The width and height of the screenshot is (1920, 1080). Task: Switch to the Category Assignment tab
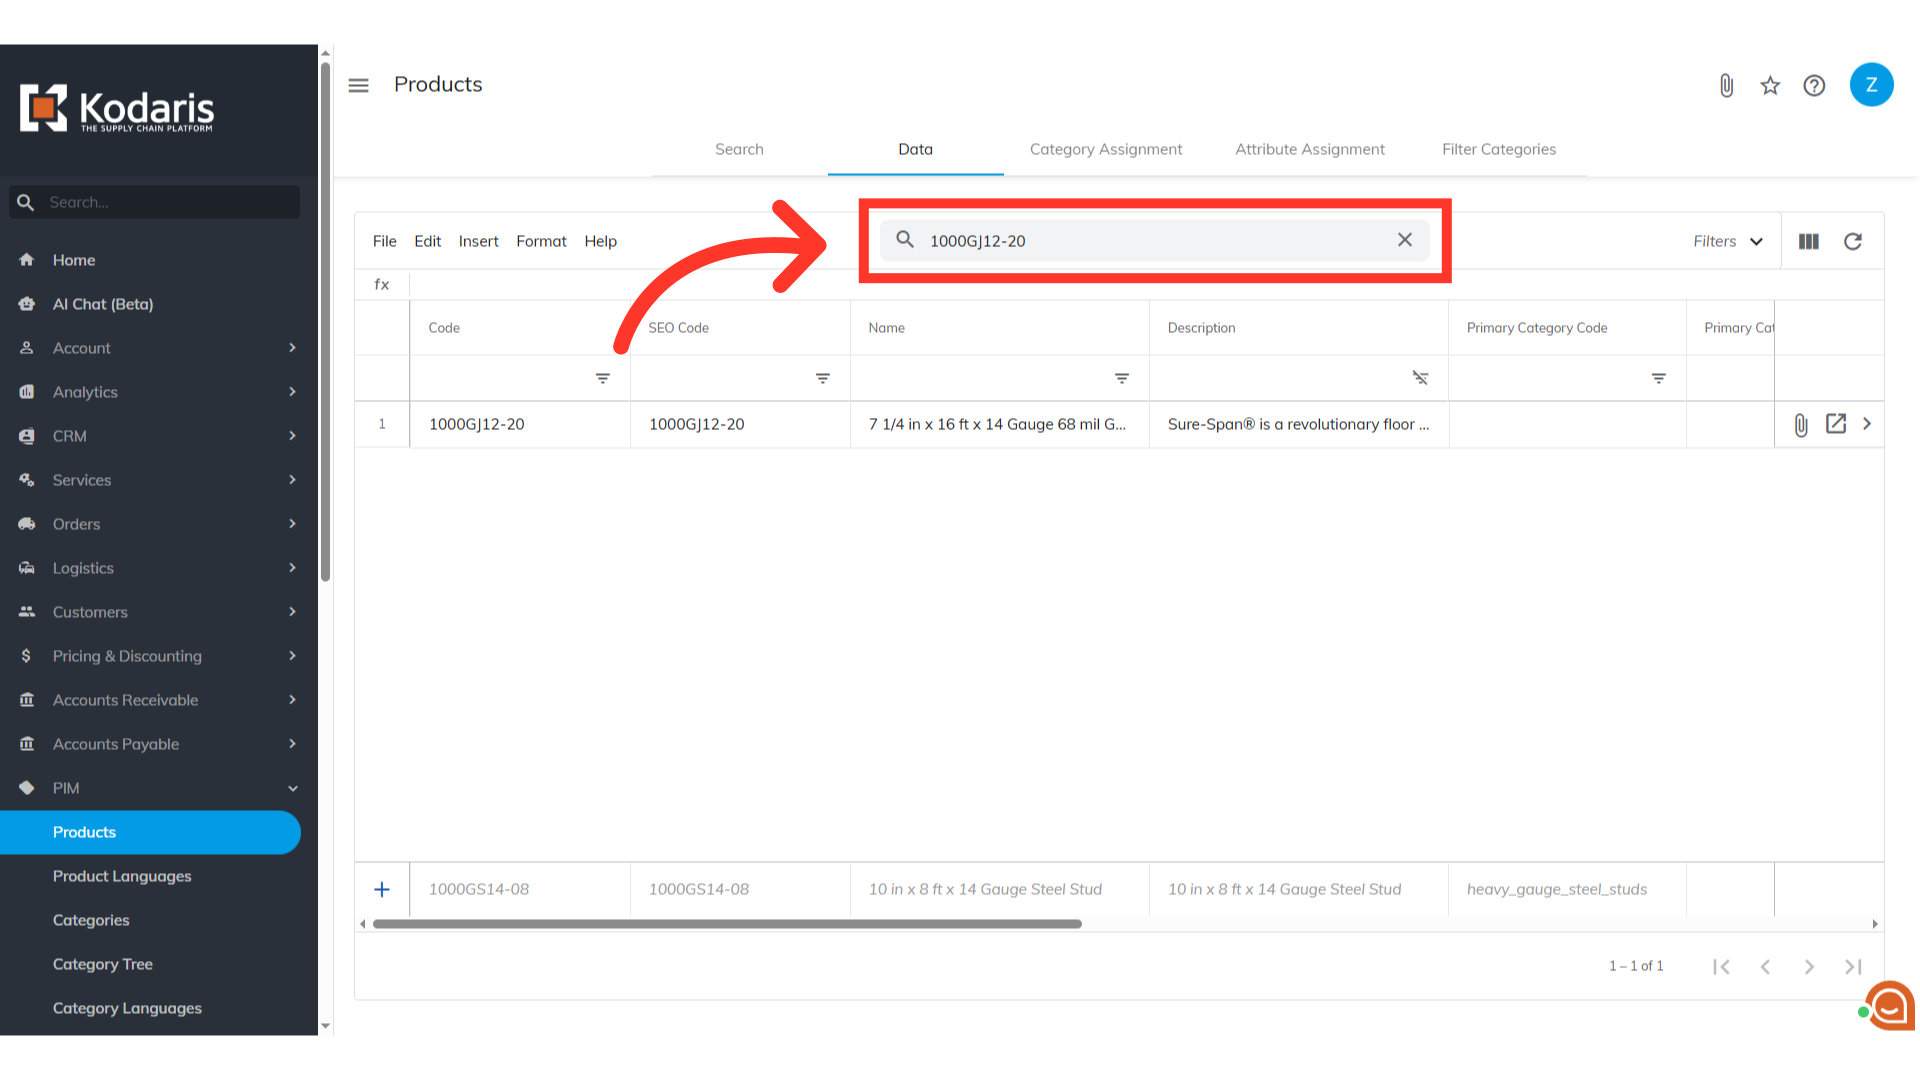[x=1105, y=149]
